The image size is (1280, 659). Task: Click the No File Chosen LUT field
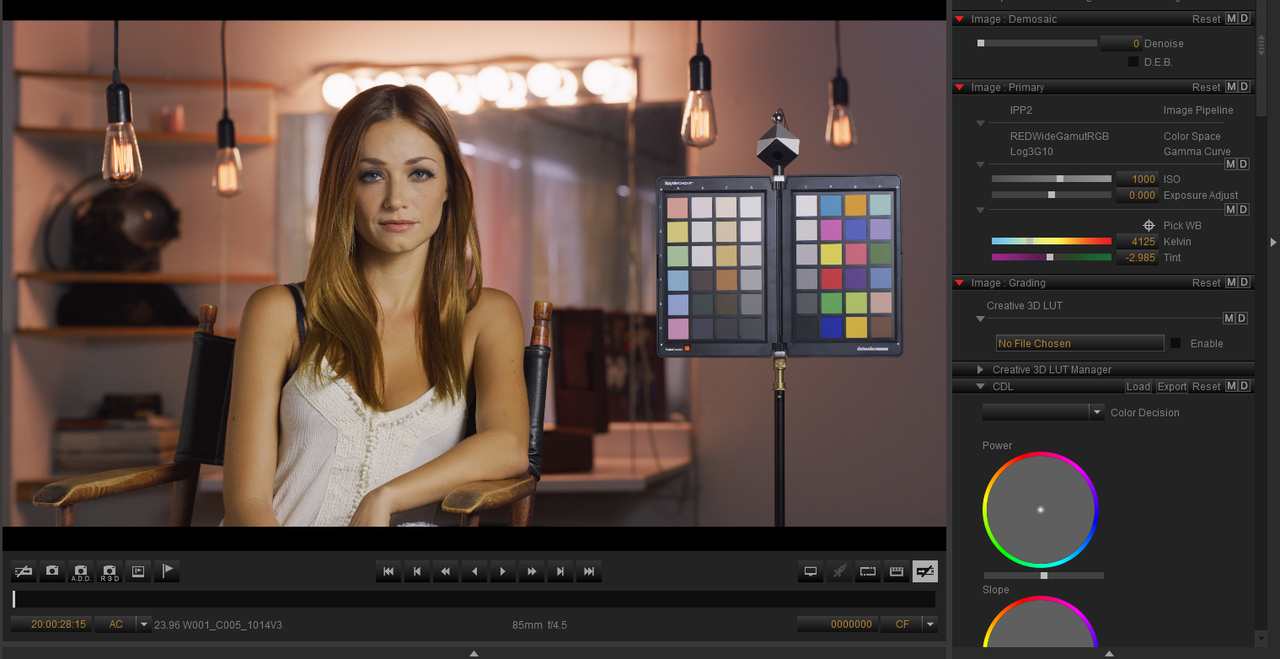(1080, 343)
